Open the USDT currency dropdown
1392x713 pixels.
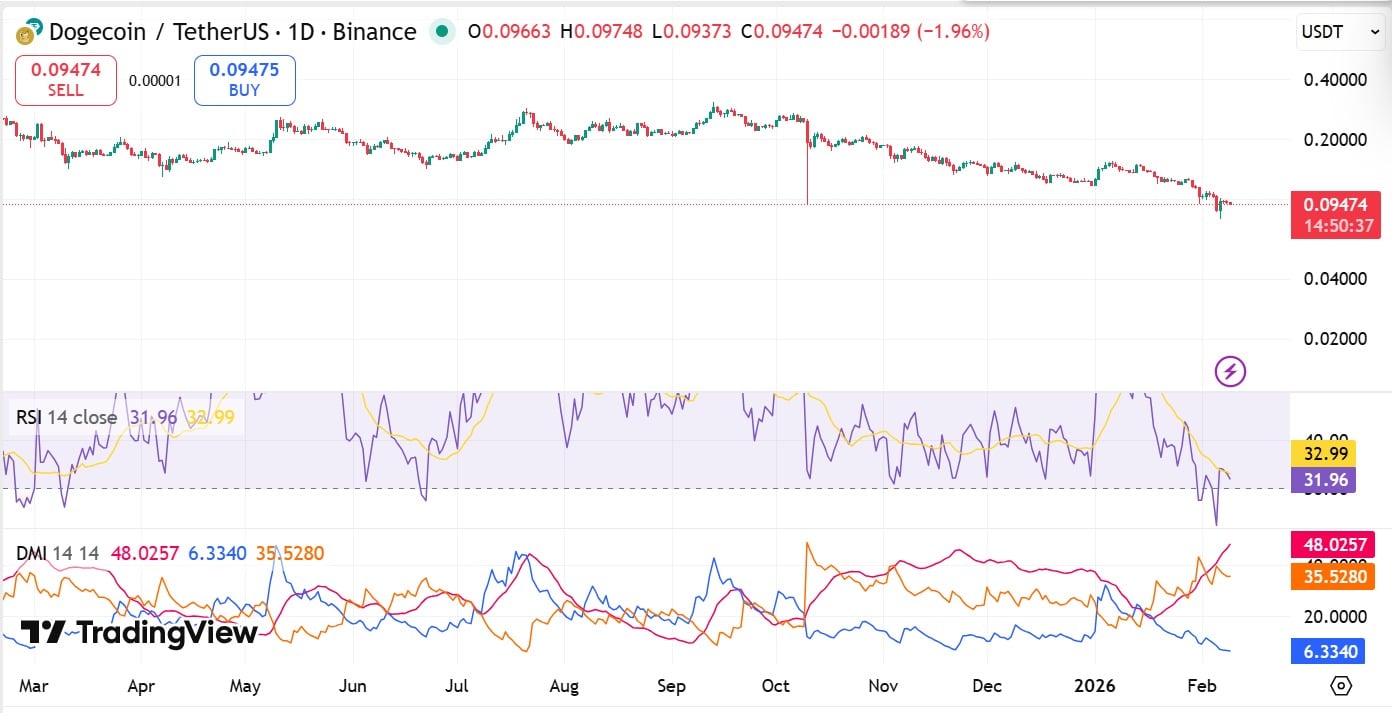click(1340, 31)
